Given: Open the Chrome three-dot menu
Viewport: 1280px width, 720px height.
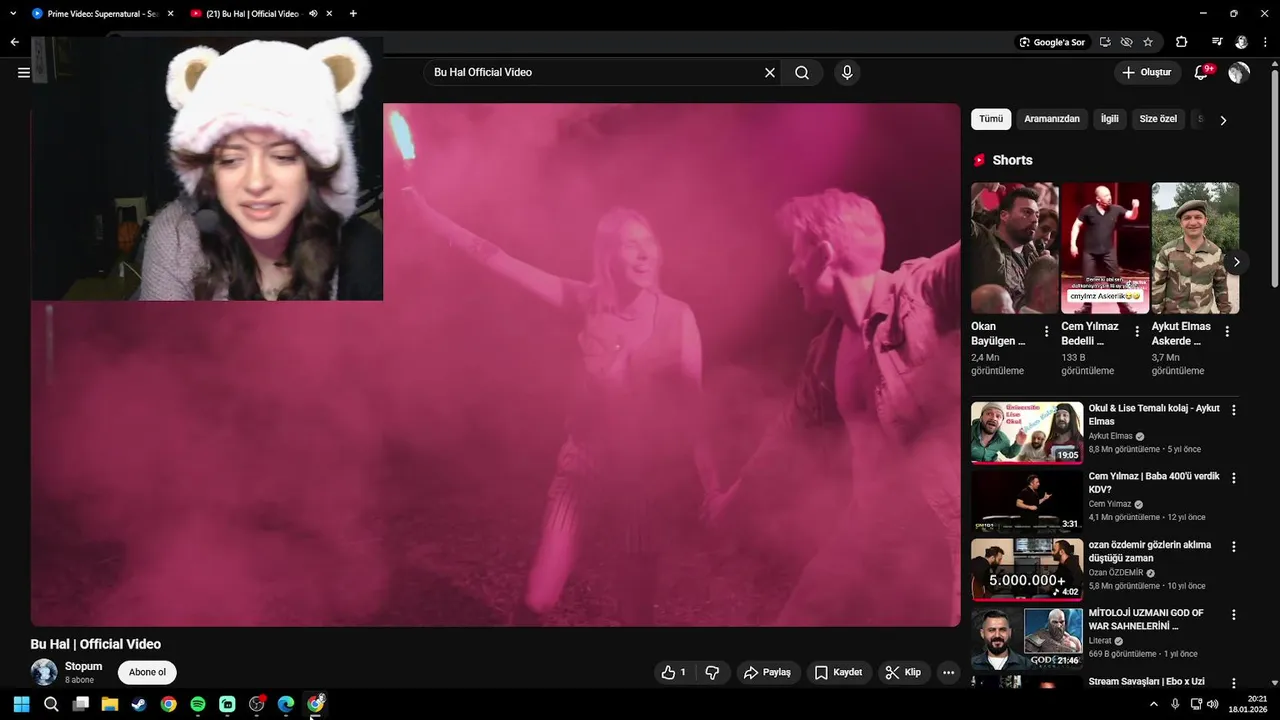Looking at the screenshot, I should (x=1264, y=42).
